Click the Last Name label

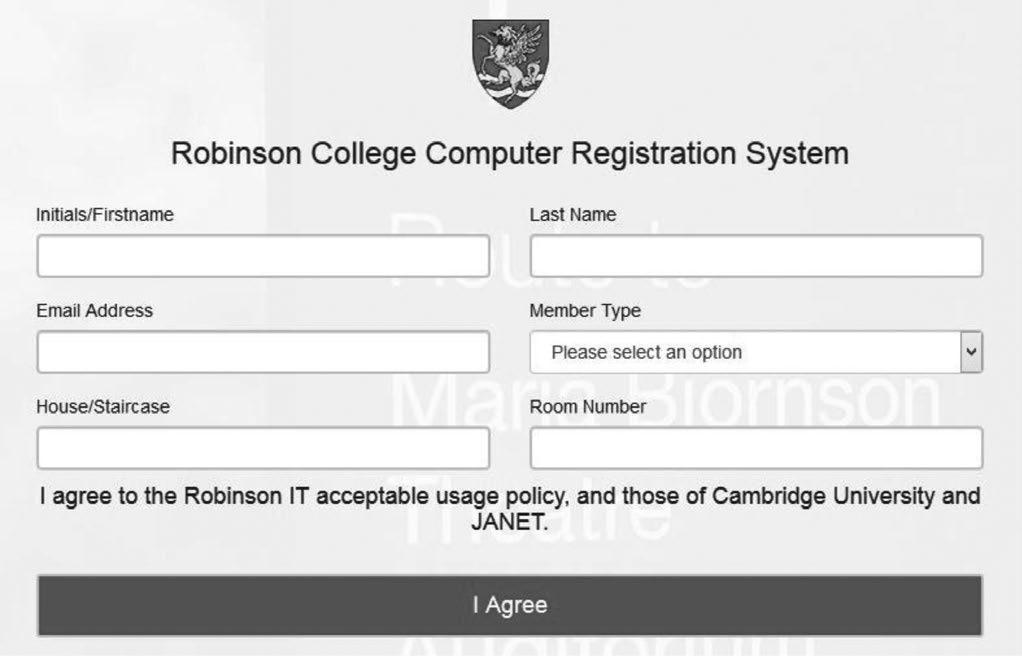(x=572, y=215)
